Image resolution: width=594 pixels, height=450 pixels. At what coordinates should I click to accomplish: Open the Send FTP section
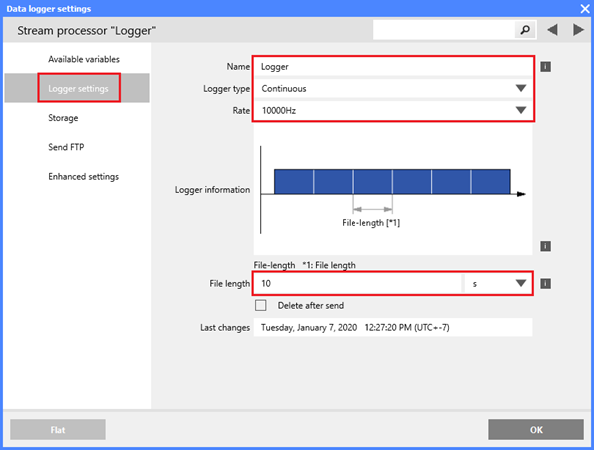(x=66, y=147)
